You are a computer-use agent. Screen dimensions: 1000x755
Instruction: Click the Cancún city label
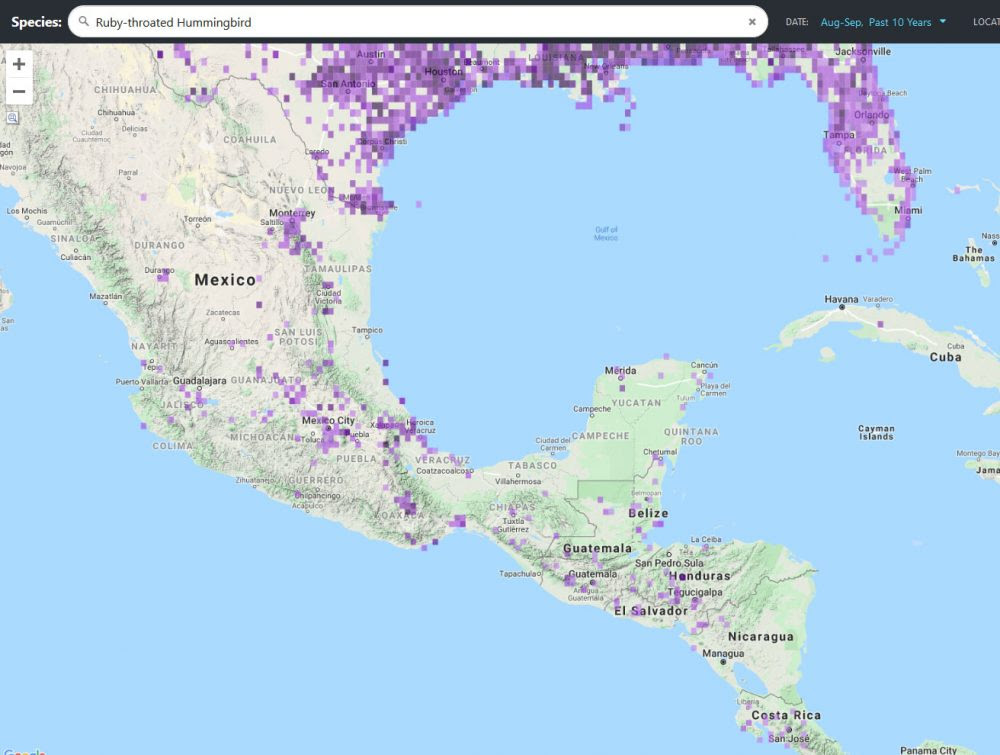pyautogui.click(x=704, y=365)
